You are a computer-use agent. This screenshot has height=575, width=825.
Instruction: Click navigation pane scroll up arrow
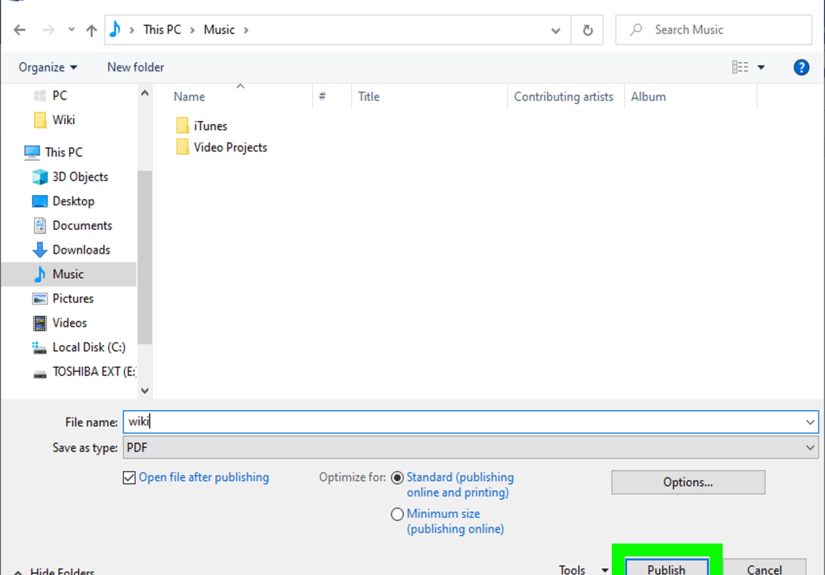coord(145,93)
